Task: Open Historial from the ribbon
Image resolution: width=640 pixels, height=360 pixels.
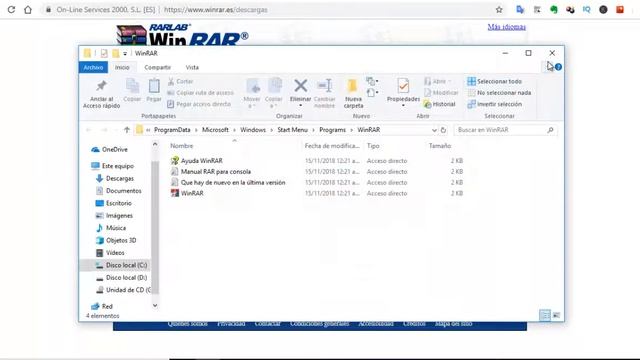Action: (439, 104)
